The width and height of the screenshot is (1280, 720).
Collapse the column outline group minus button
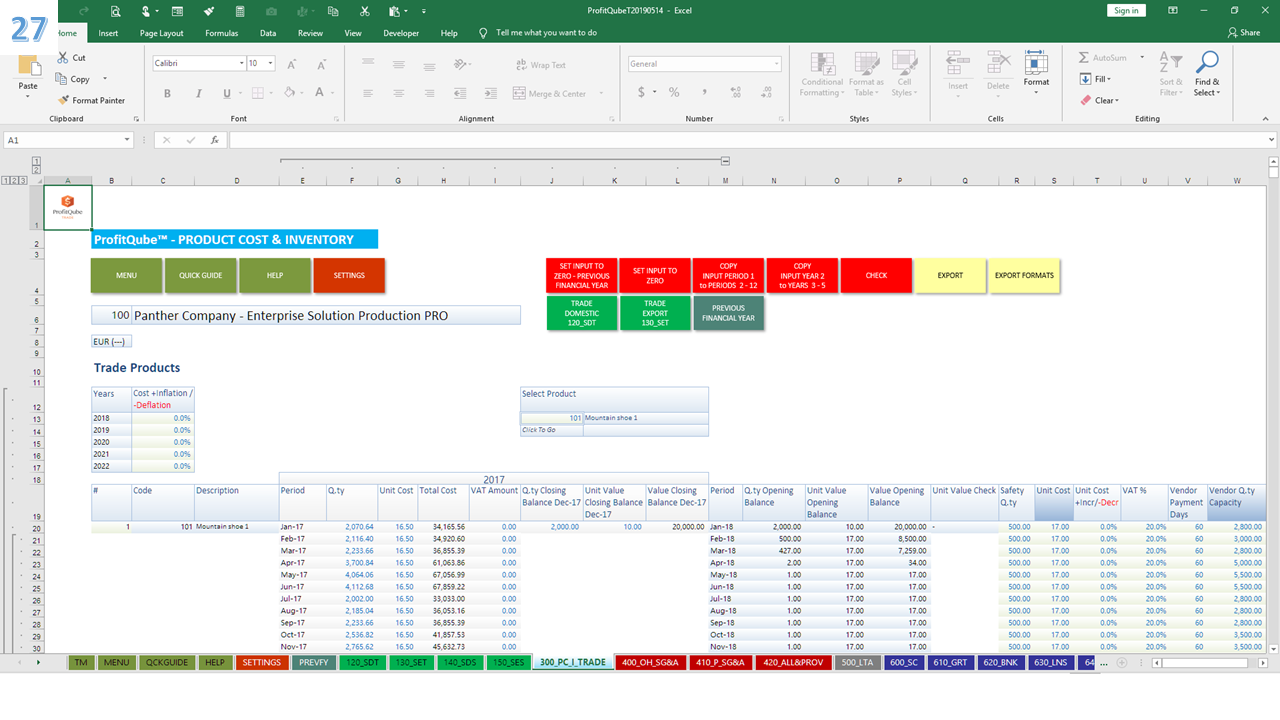[726, 161]
